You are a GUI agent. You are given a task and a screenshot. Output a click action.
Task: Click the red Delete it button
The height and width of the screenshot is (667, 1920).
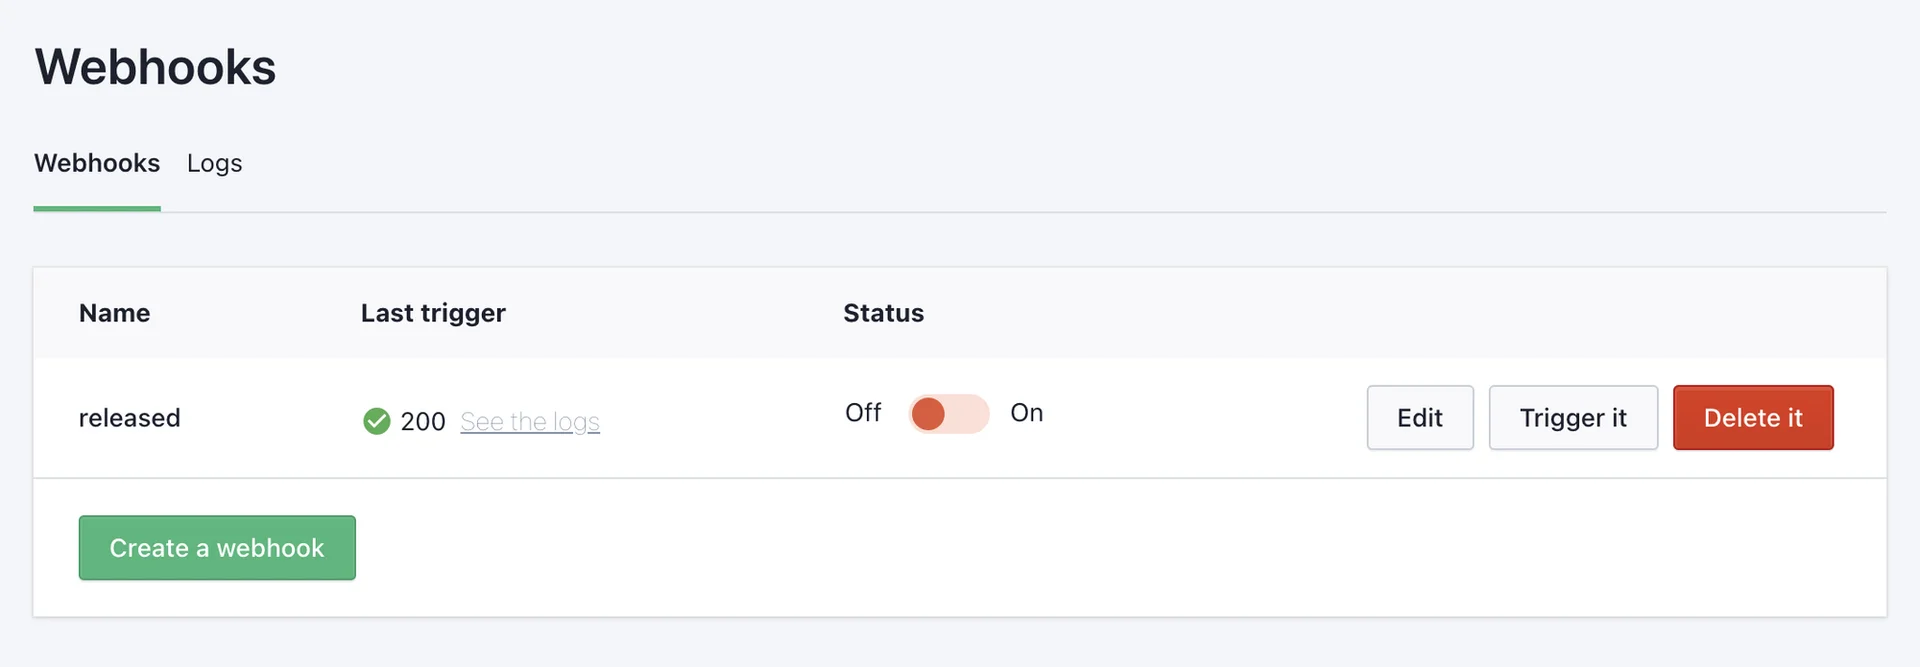[x=1752, y=418]
